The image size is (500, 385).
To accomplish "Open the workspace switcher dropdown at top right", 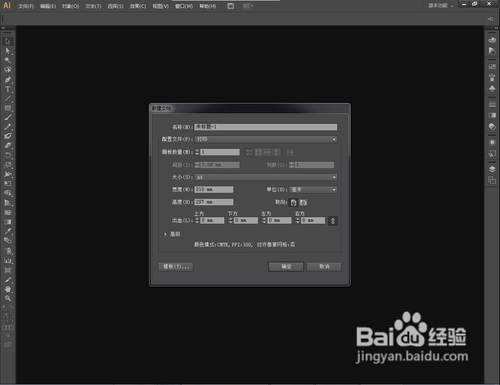I will tap(441, 6).
